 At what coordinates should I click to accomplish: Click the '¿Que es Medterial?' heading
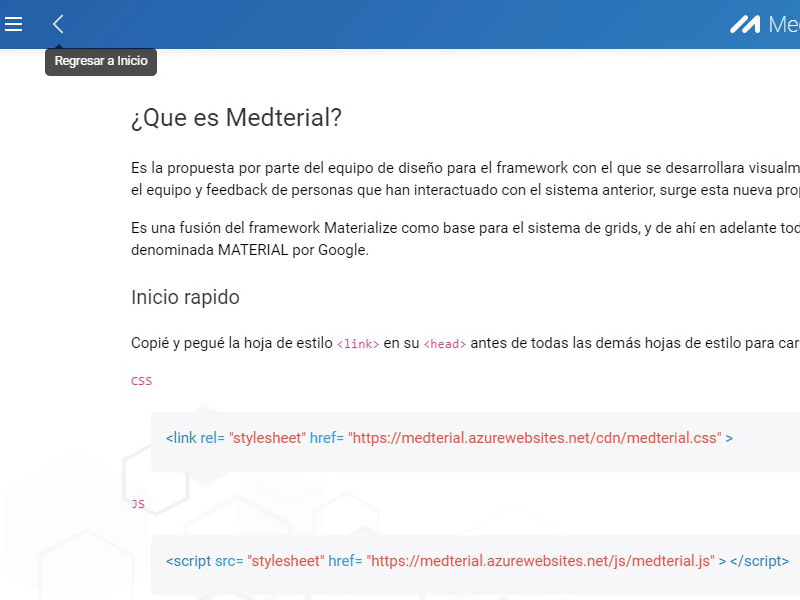point(236,118)
